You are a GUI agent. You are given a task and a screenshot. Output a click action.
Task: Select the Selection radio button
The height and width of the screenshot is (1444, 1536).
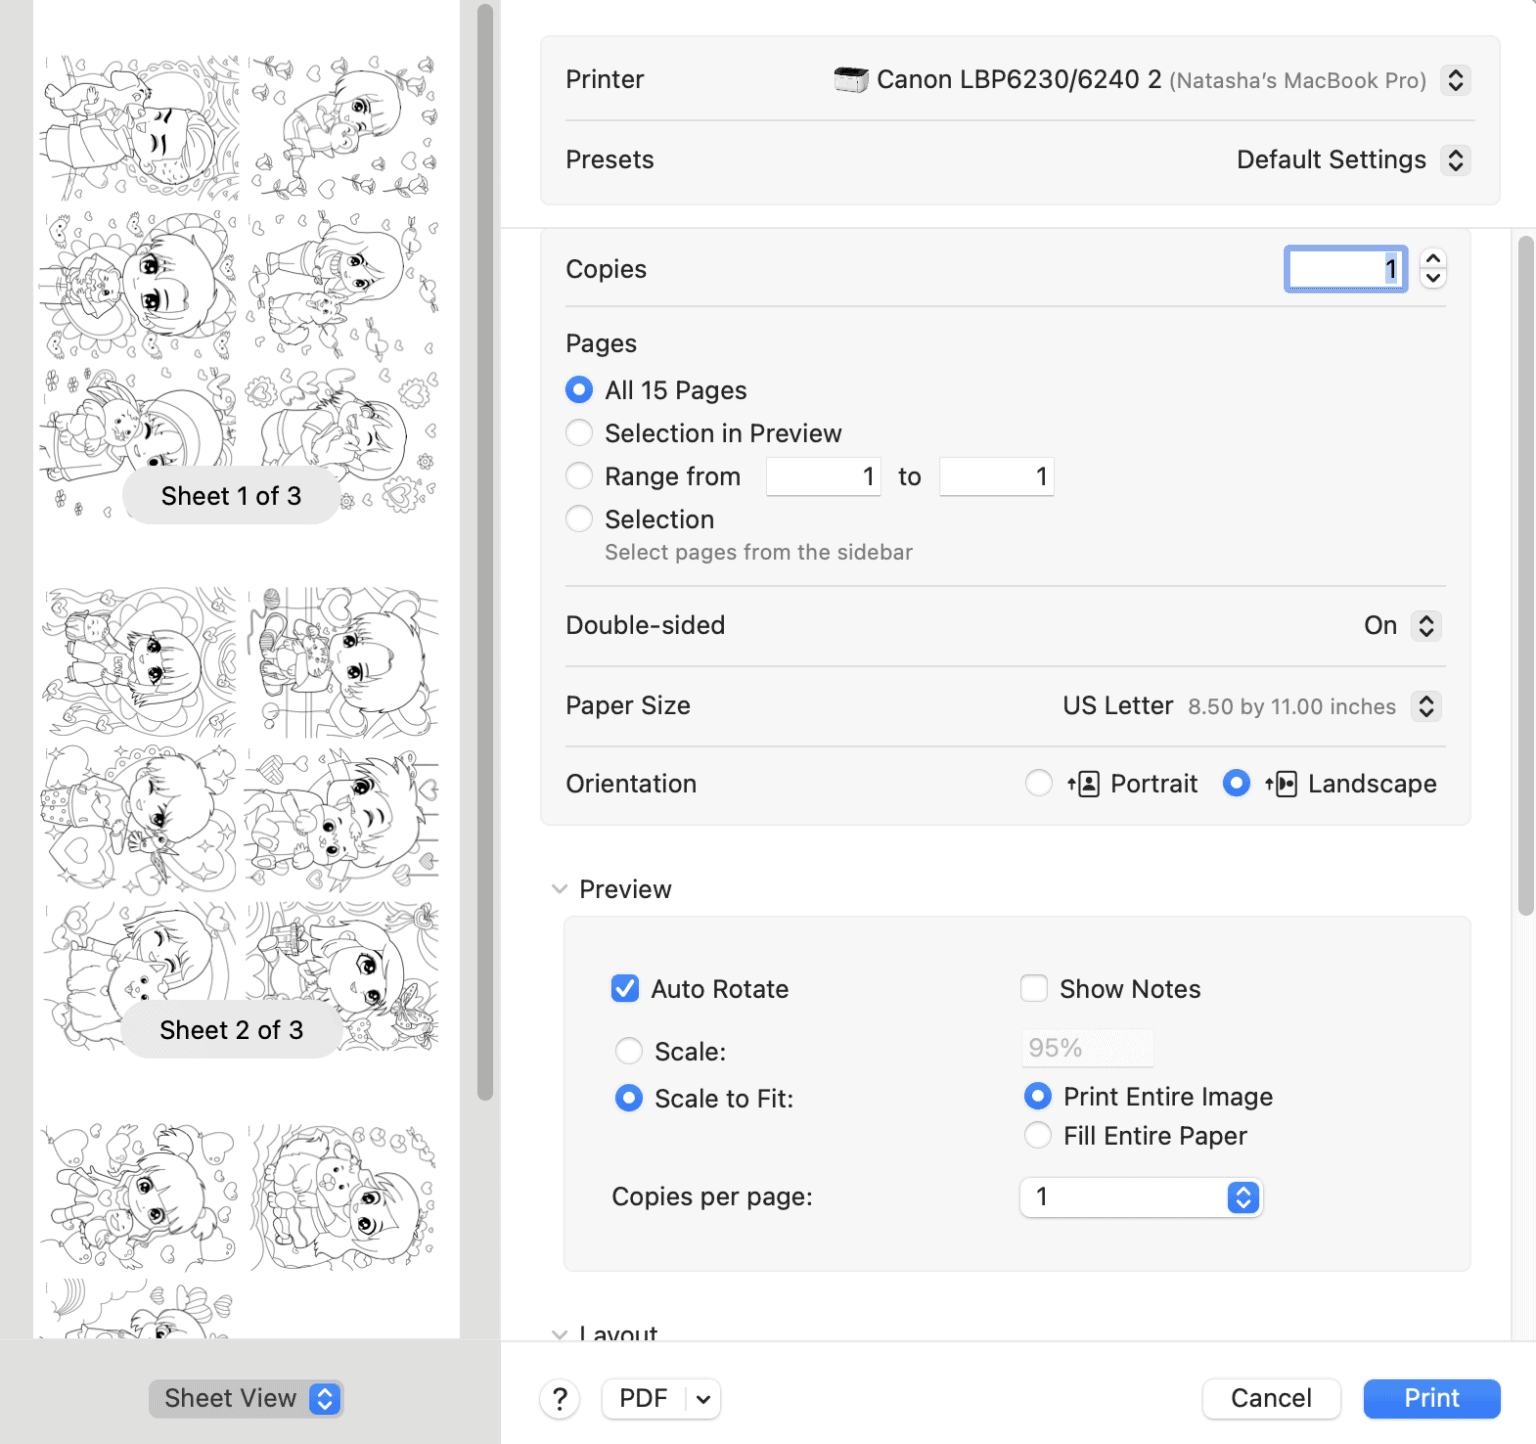pyautogui.click(x=579, y=519)
